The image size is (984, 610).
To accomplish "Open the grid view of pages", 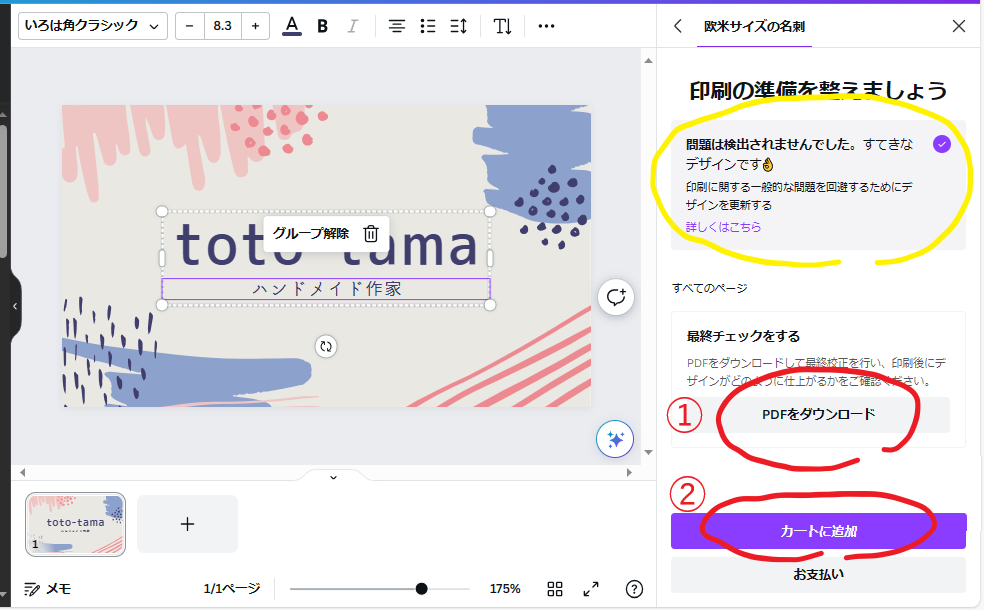I will tap(555, 589).
